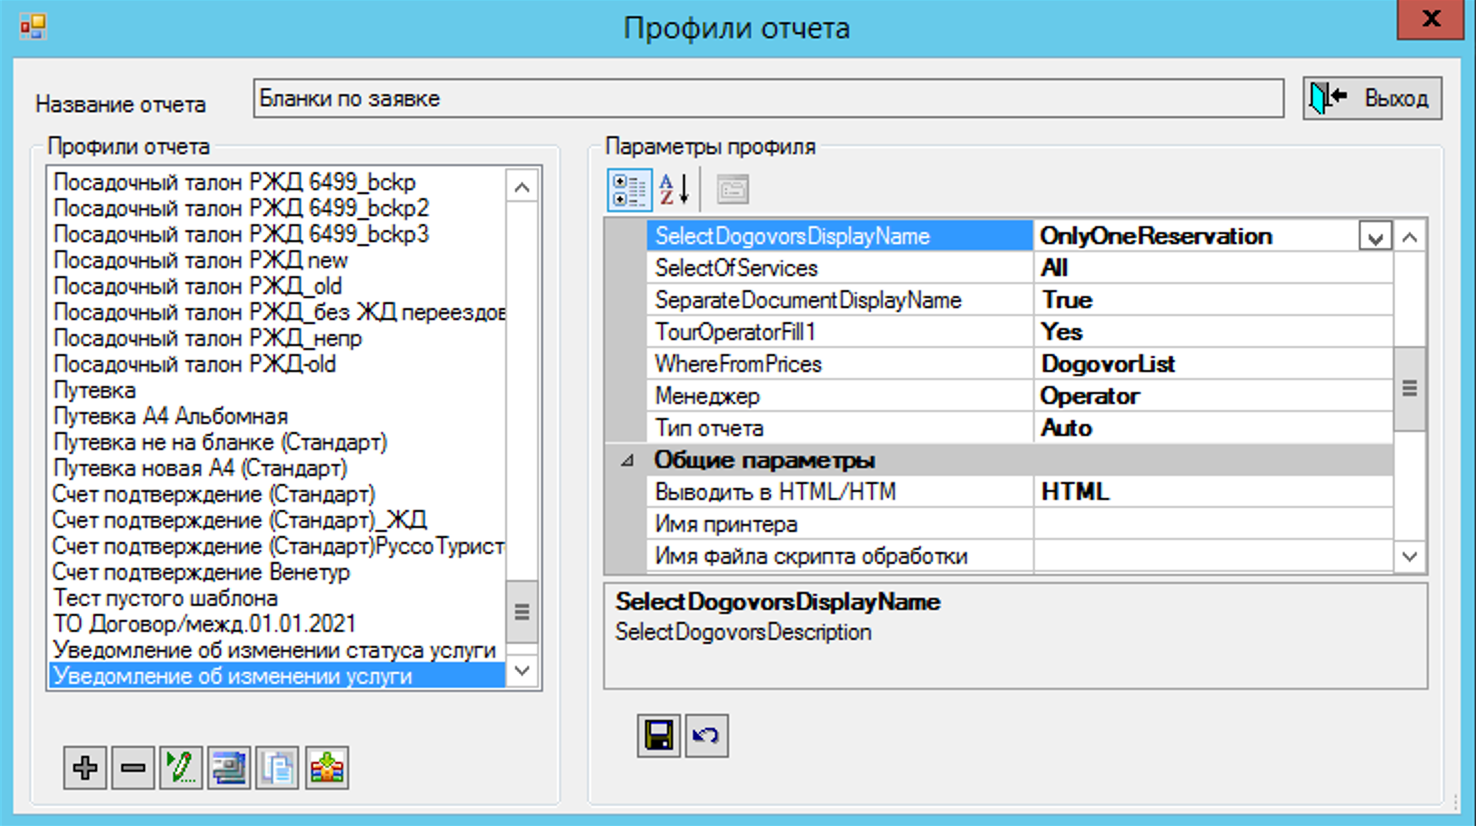This screenshot has width=1476, height=826.
Task: Select the Тип отчета property row
Action: (x=709, y=428)
